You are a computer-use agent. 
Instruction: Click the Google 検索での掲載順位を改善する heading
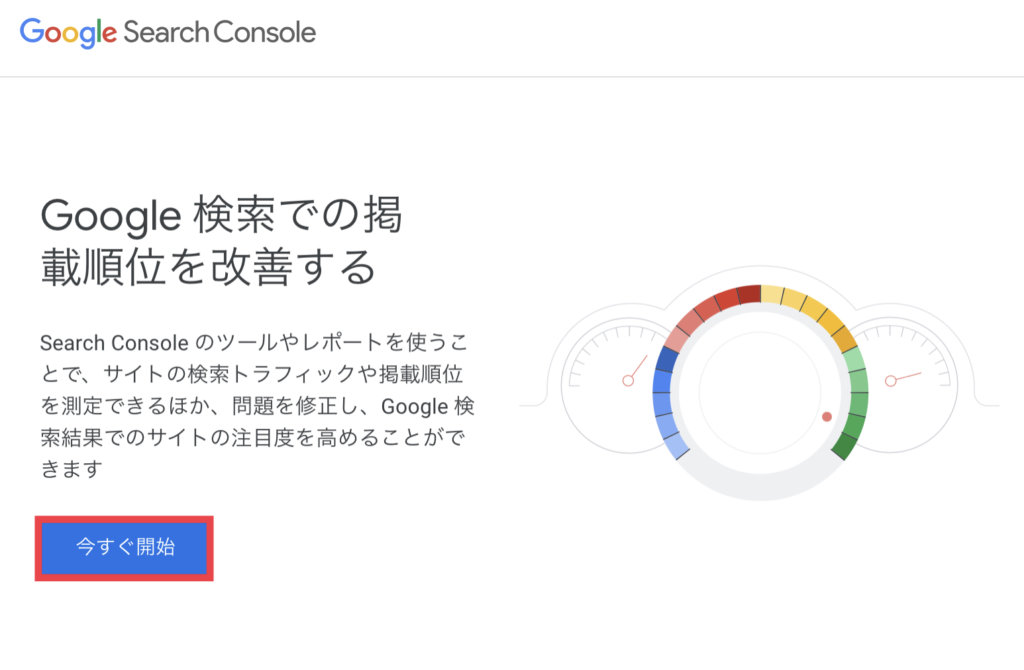(x=221, y=241)
